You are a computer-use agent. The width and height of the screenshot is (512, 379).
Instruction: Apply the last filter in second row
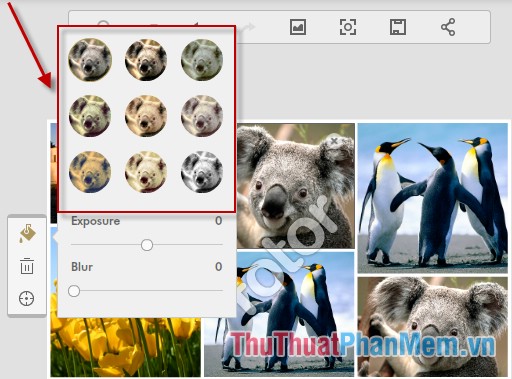(202, 116)
